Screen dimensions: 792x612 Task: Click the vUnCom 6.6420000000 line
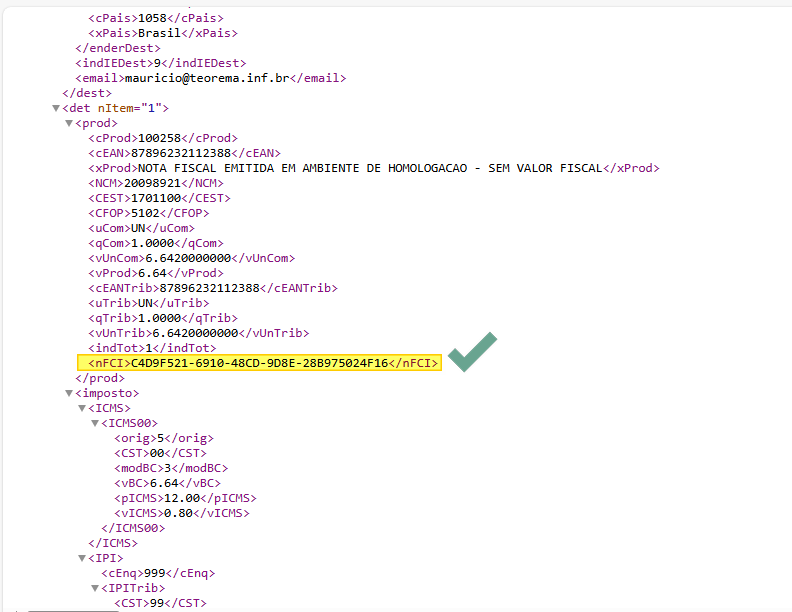(191, 258)
